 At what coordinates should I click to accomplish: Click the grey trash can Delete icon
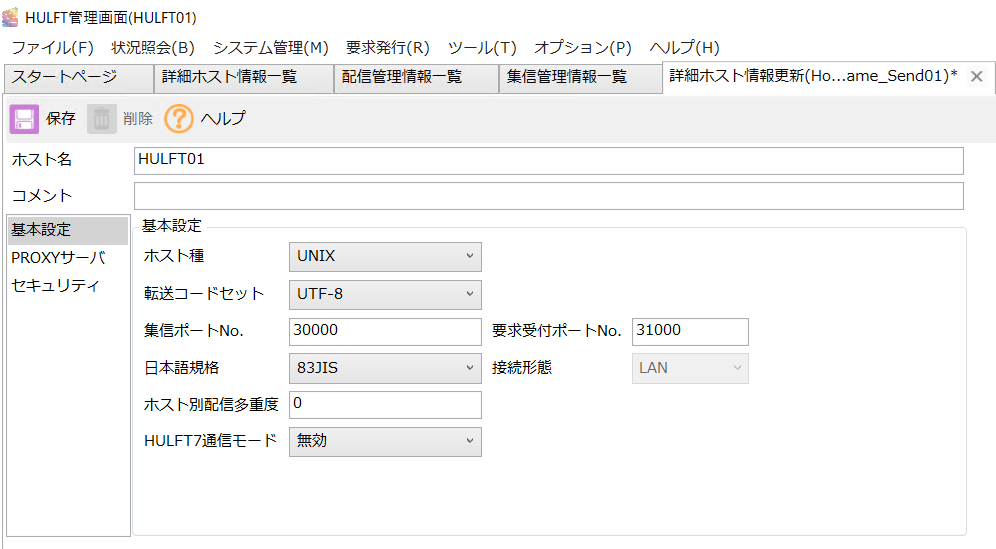tap(102, 119)
